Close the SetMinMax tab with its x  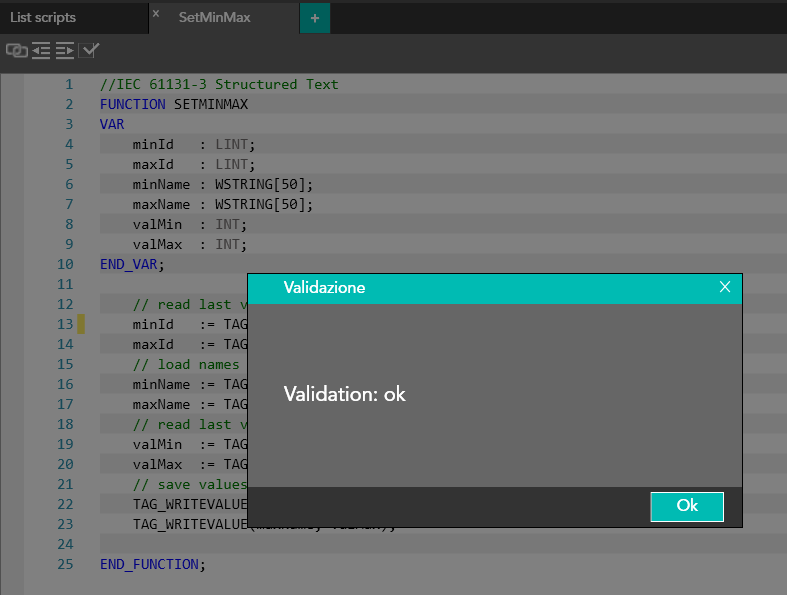[x=156, y=14]
